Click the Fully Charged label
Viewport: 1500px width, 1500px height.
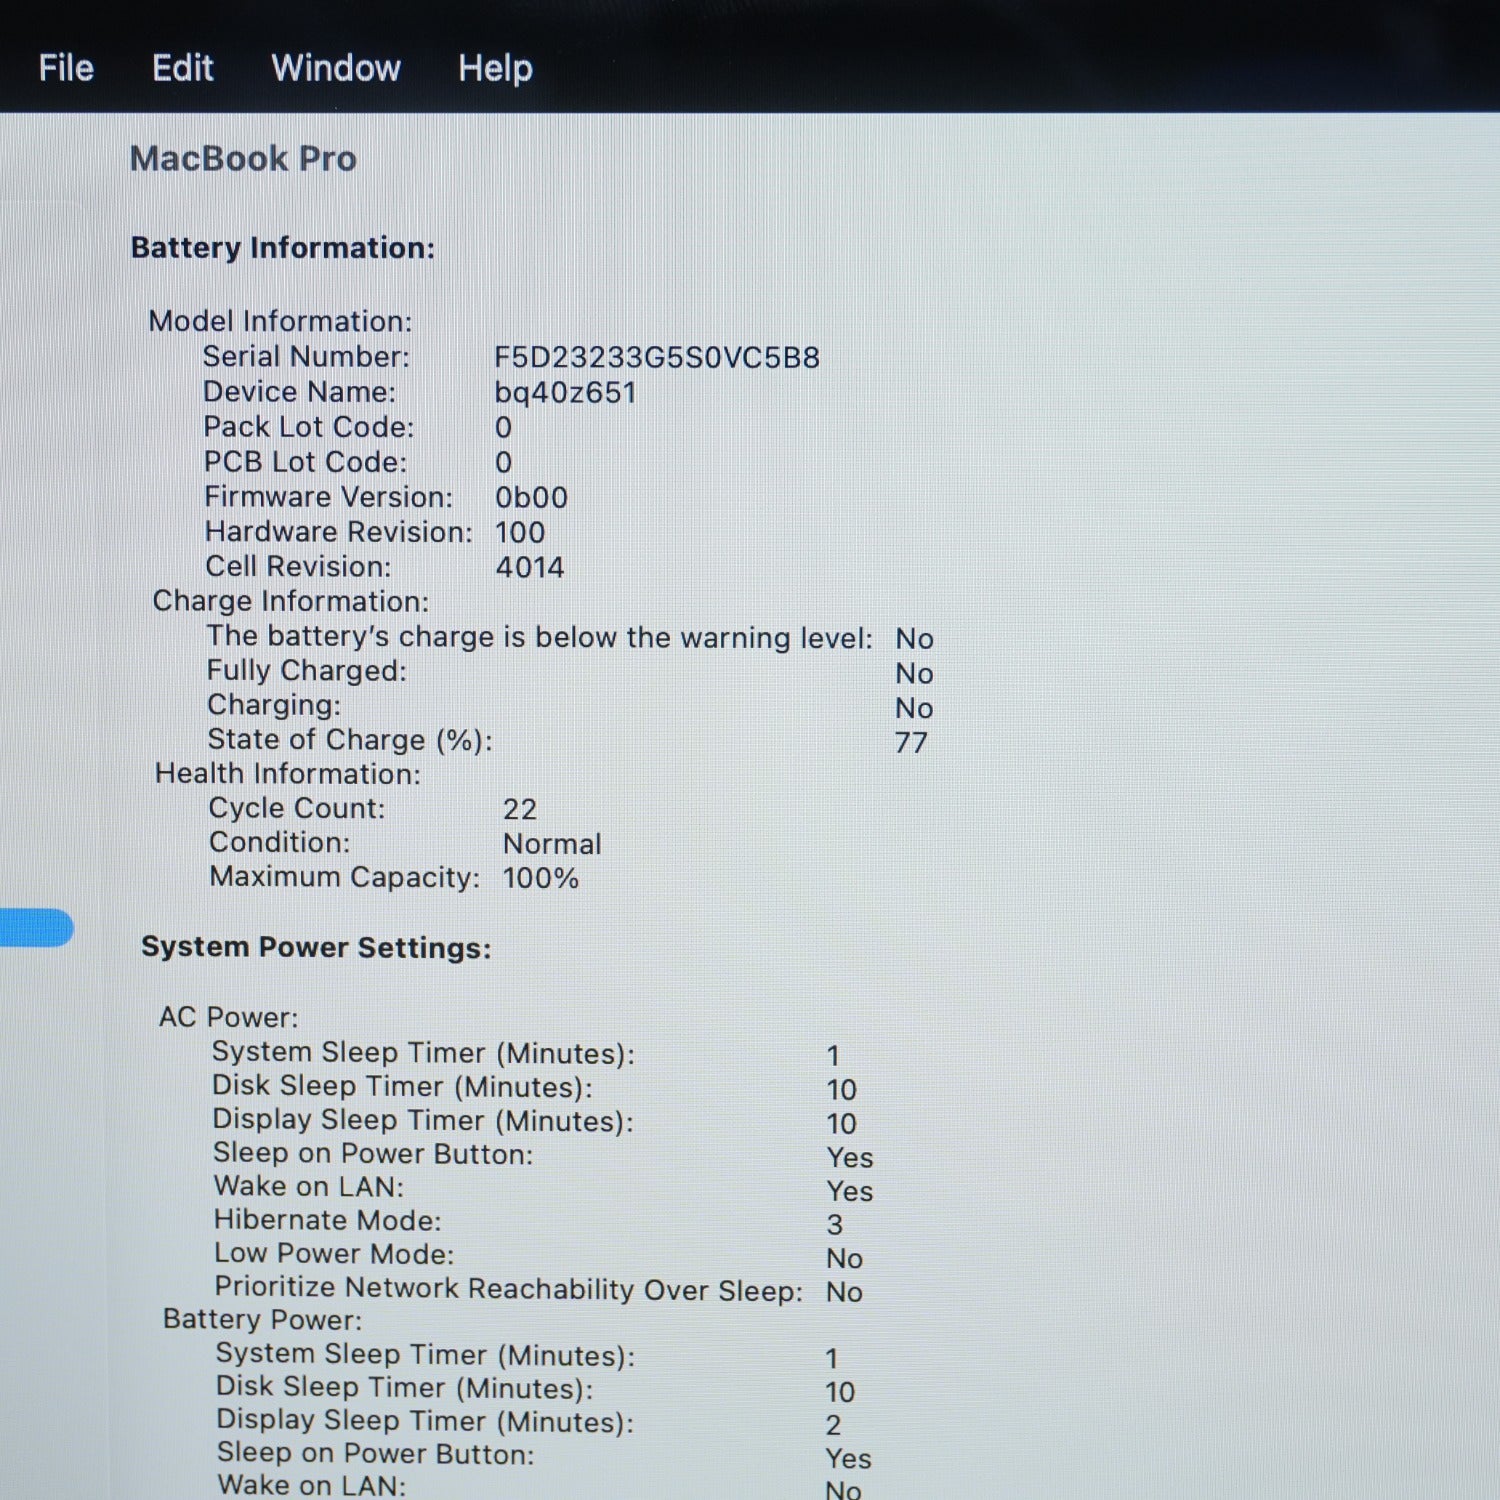tap(306, 670)
